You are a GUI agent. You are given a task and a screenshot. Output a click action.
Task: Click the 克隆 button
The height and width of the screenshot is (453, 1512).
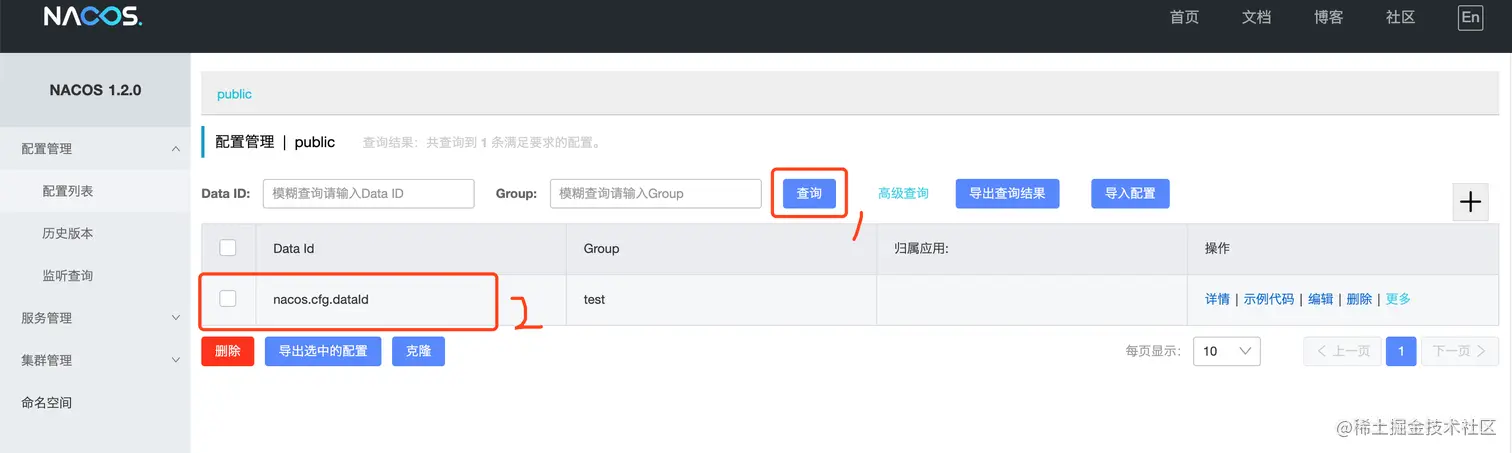tap(419, 351)
